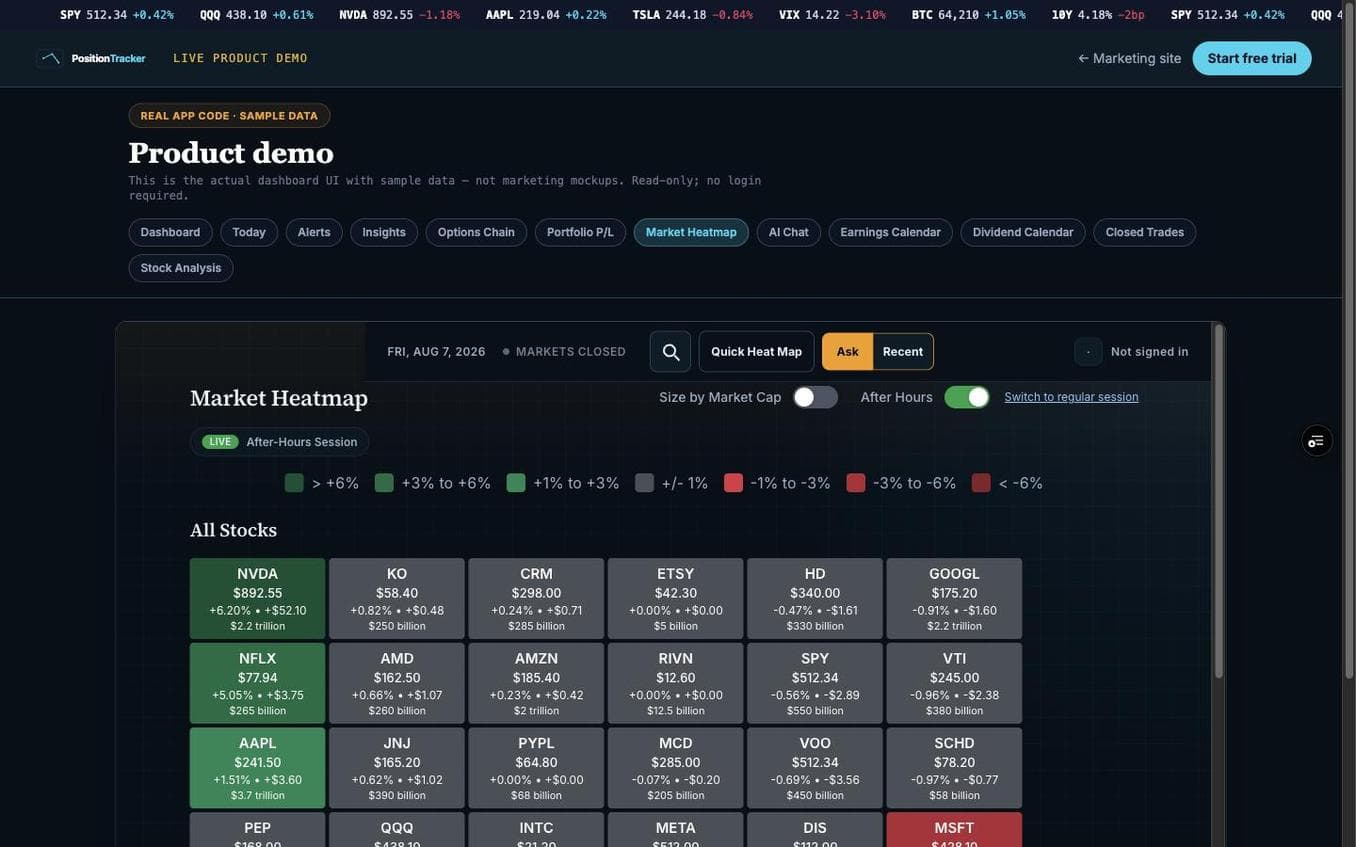1356x847 pixels.
Task: Click the Quick Heat Map button
Action: coord(756,352)
